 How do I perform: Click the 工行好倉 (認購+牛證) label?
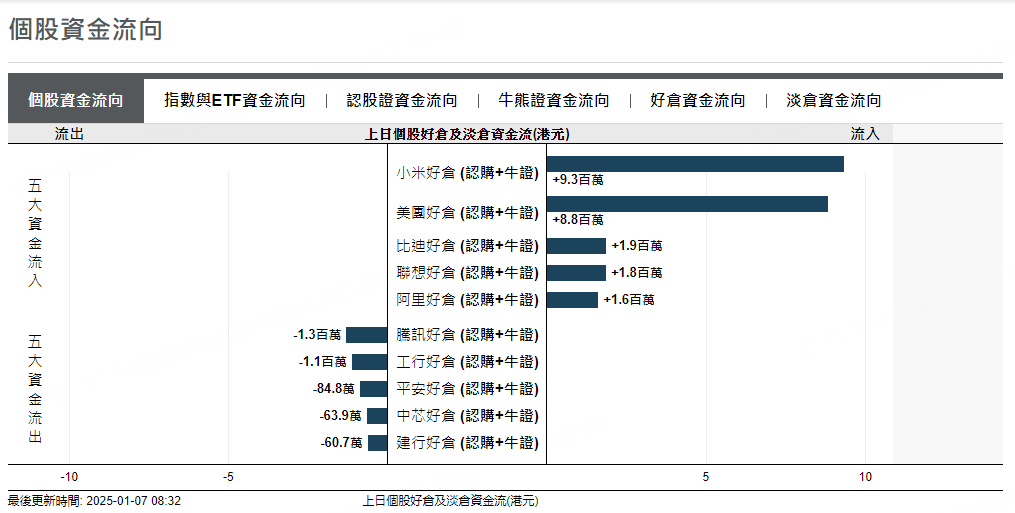[467, 362]
